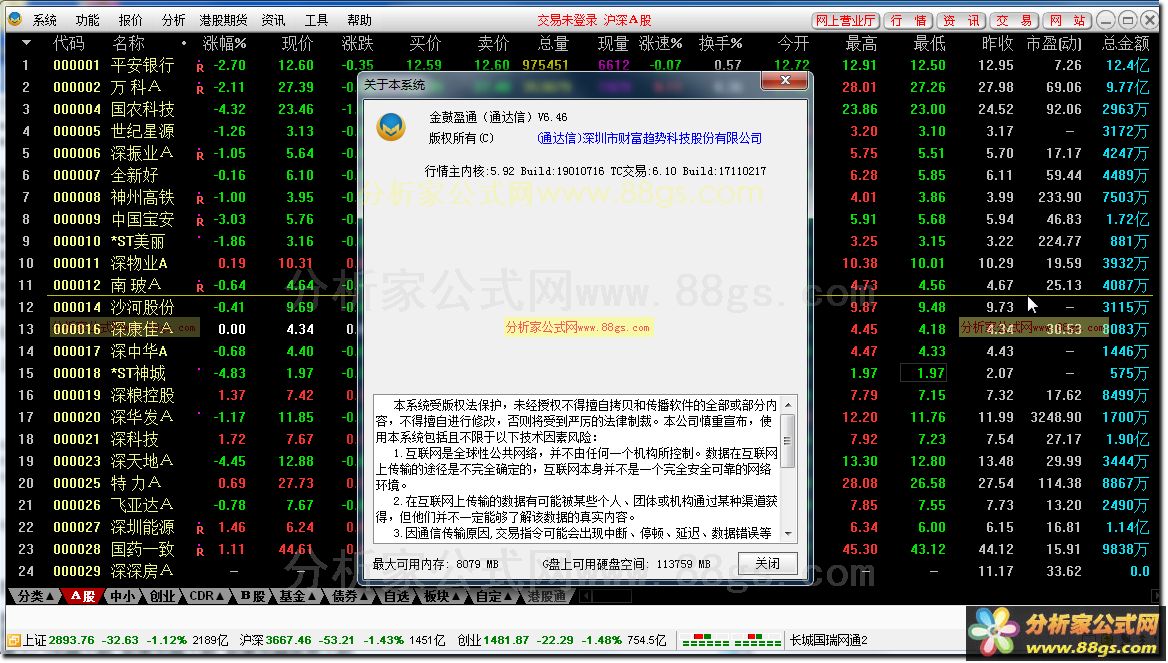Open the 分析 menu

pyautogui.click(x=173, y=20)
